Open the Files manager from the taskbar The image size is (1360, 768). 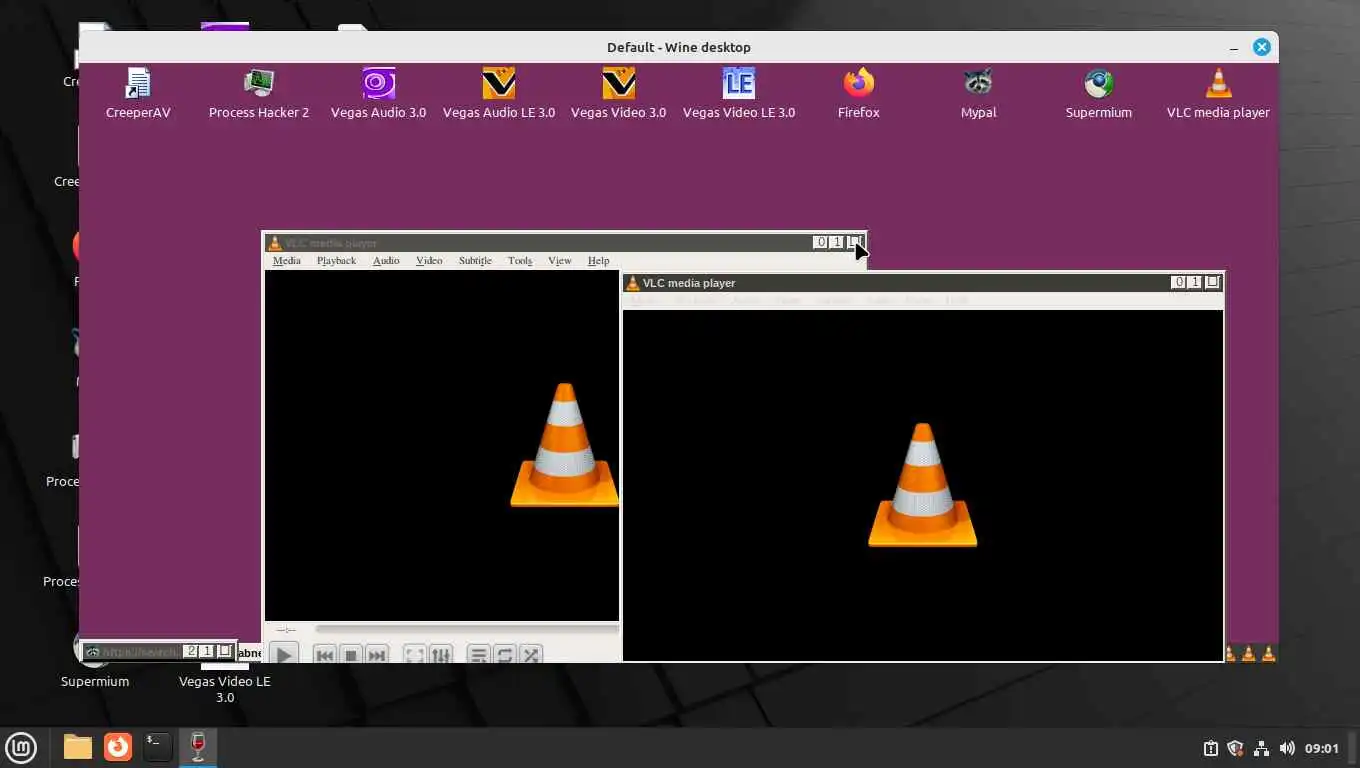77,747
